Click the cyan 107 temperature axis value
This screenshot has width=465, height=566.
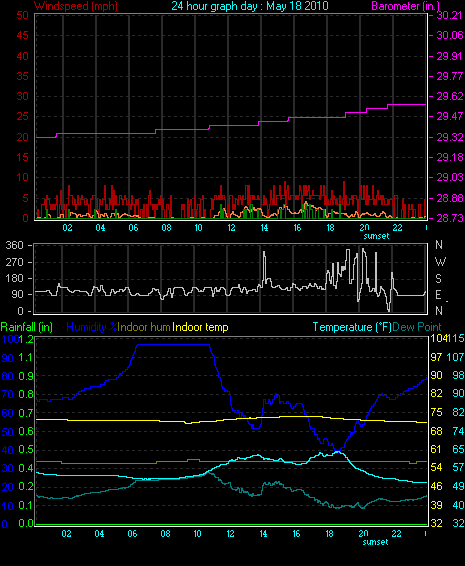click(456, 357)
